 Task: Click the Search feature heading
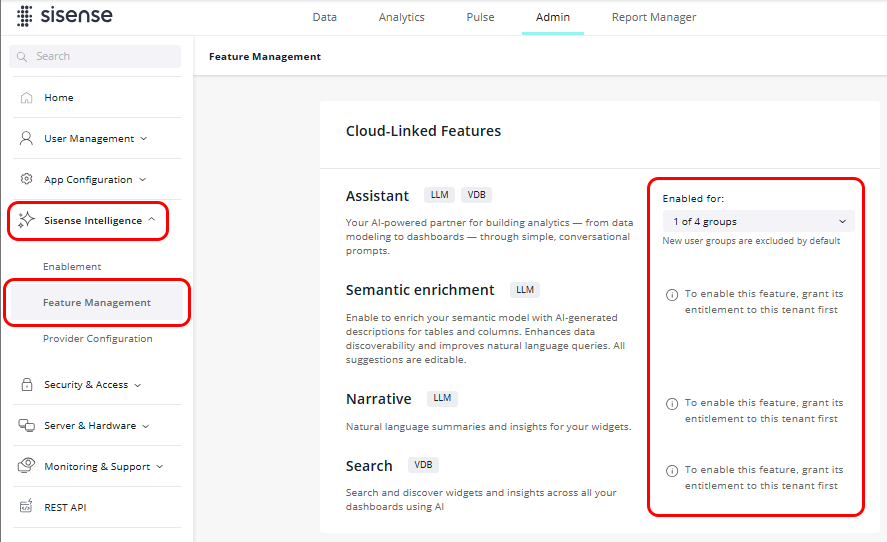(369, 466)
